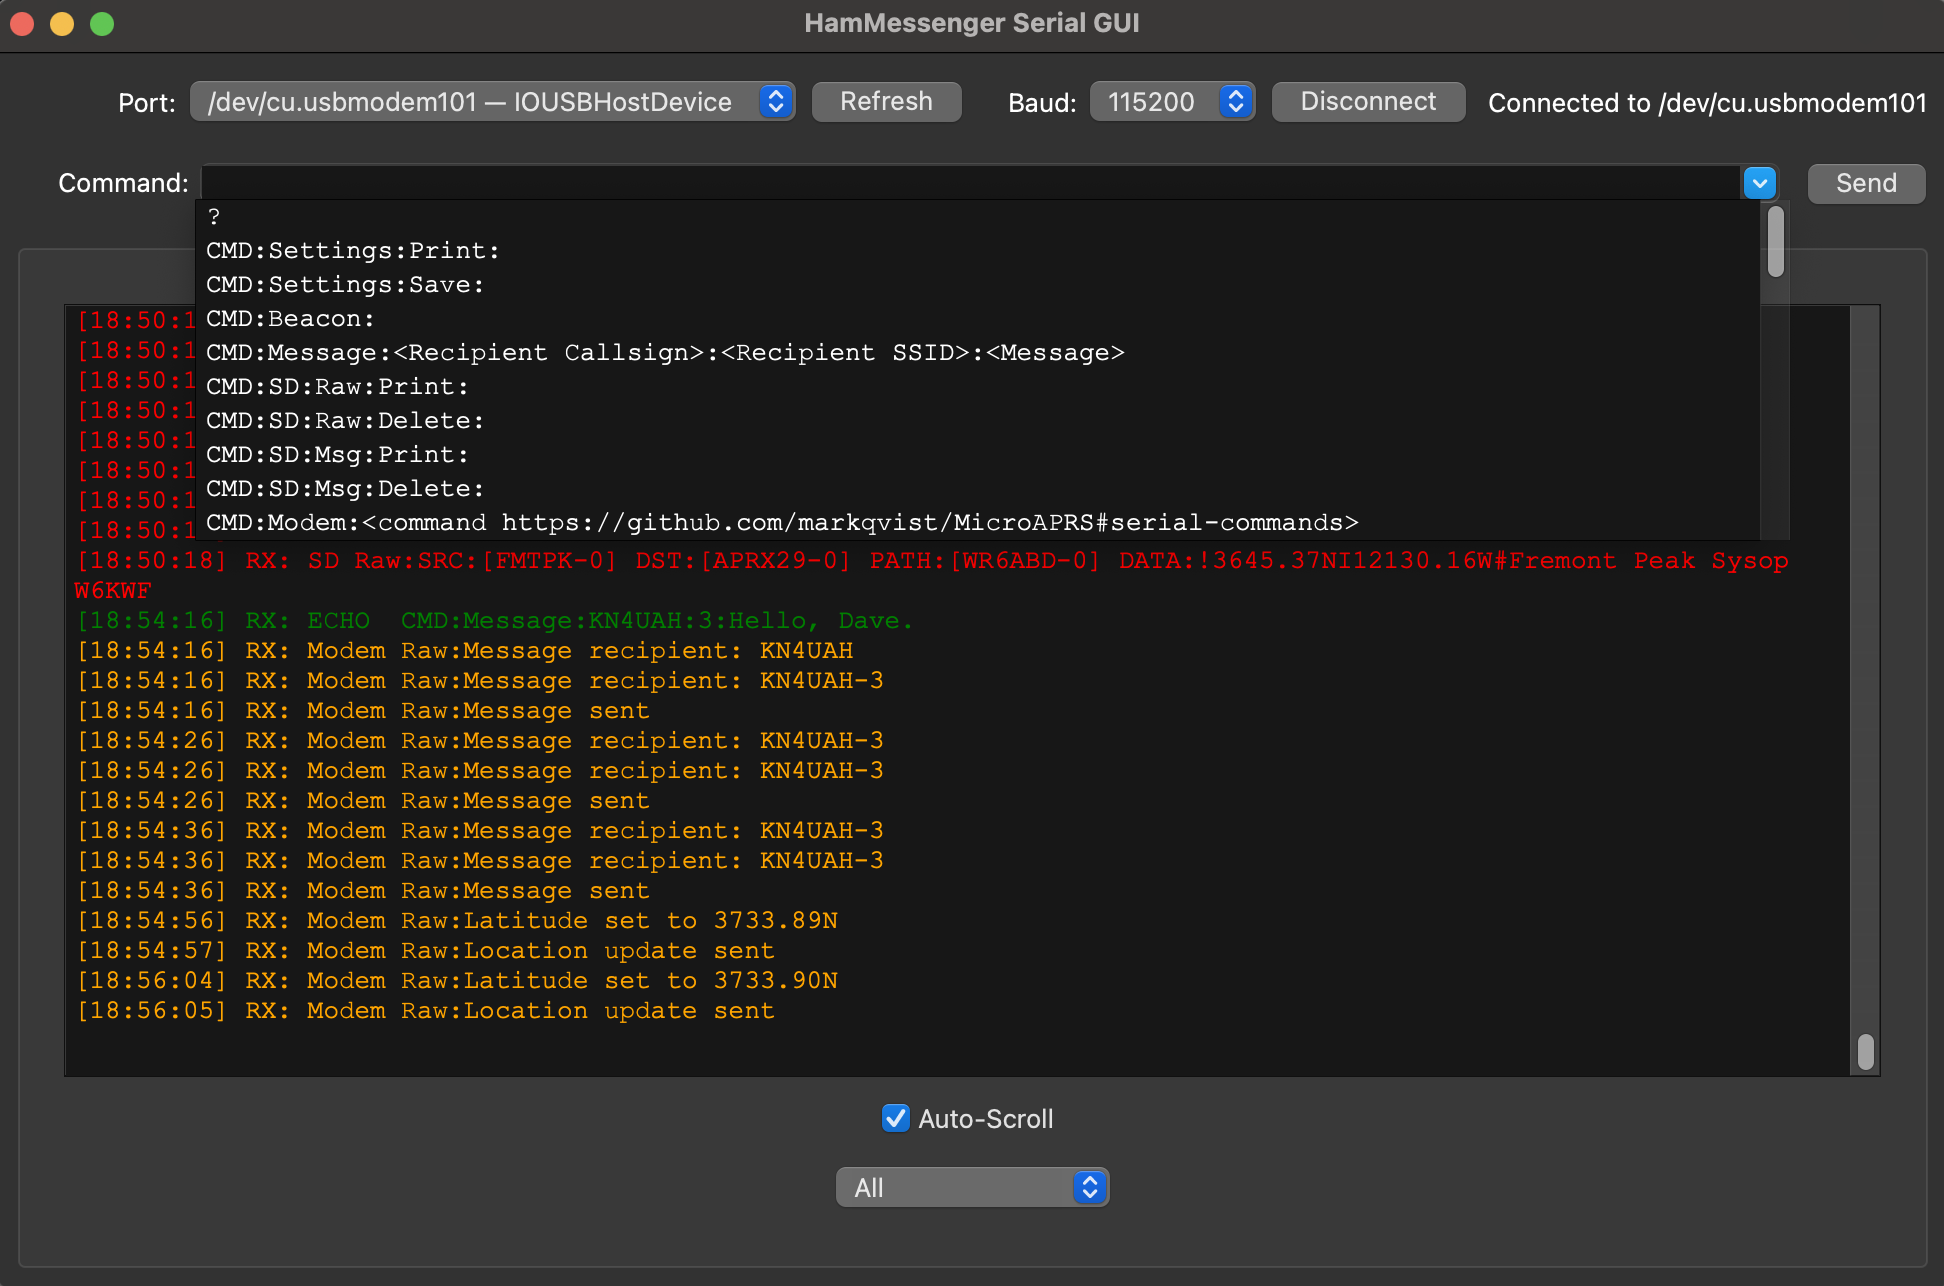
Task: Click the 18:54:57 Location update sent line
Action: click(x=426, y=951)
